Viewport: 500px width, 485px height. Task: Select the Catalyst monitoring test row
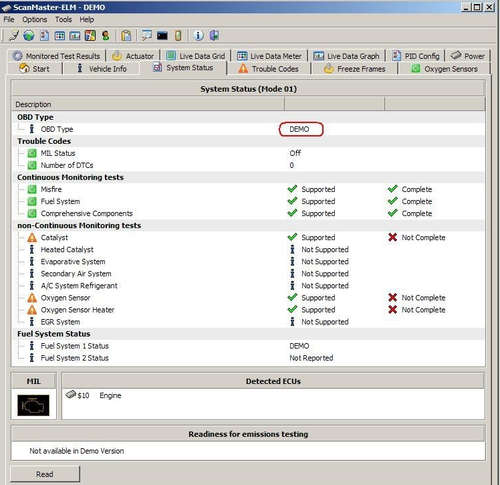point(248,237)
